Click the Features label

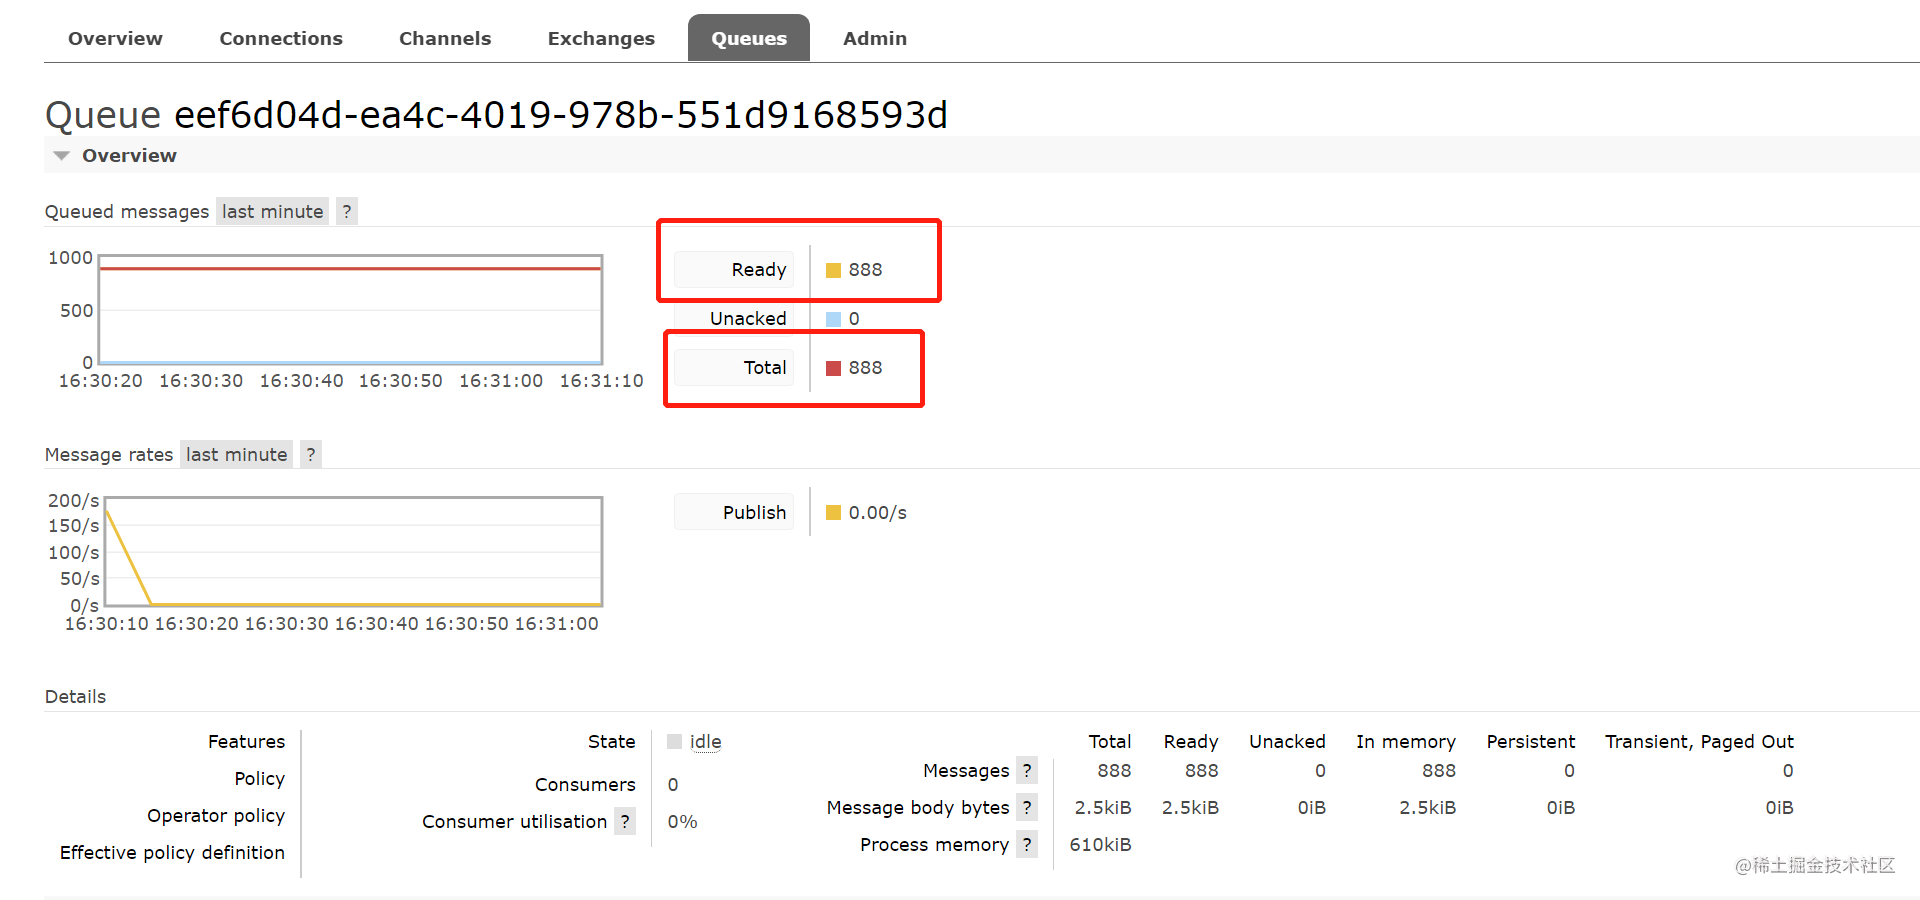(246, 742)
